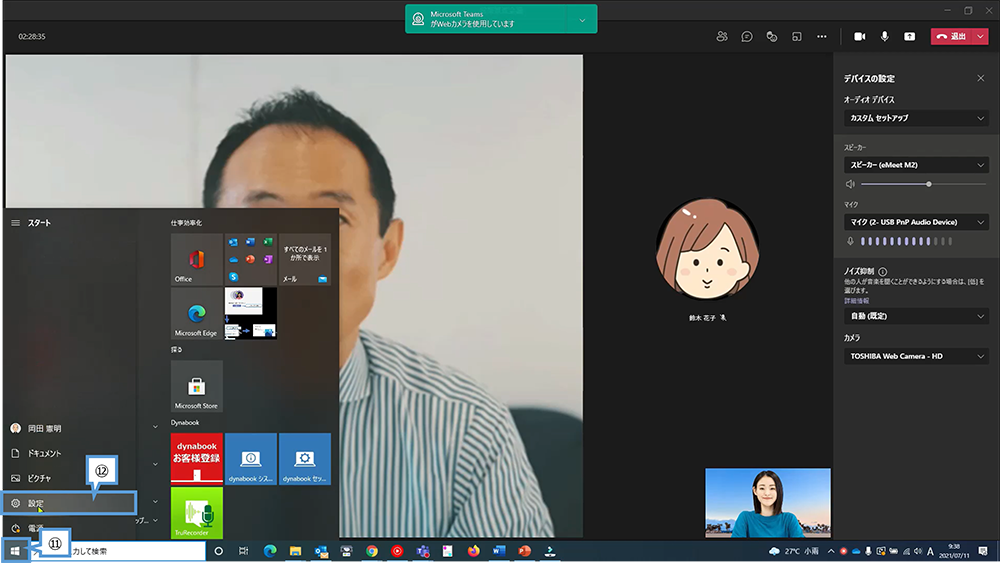The width and height of the screenshot is (1000, 563).
Task: Launch Firefox from the taskbar
Action: 473,551
